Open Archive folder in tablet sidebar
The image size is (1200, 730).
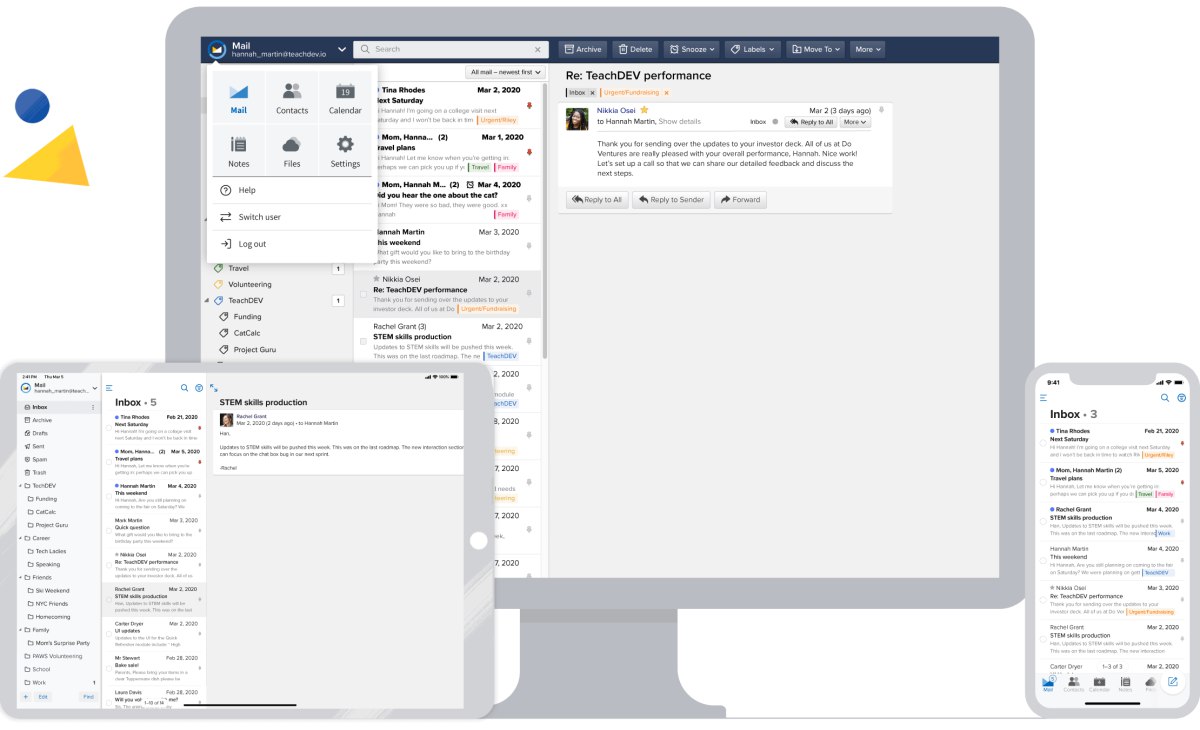coord(42,420)
